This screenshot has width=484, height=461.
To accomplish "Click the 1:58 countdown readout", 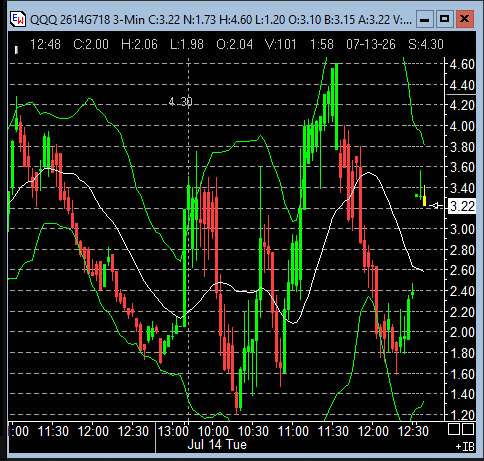I will click(322, 44).
